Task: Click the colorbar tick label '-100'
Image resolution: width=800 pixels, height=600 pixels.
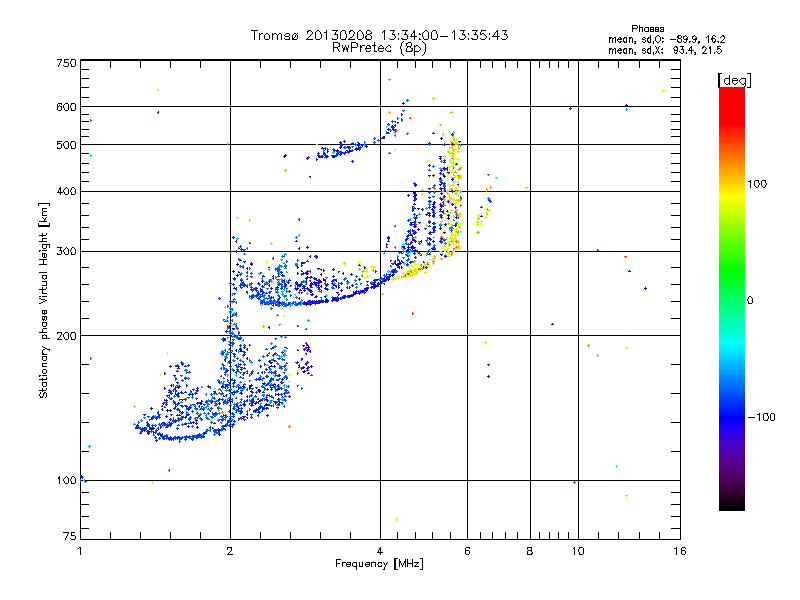Action: (761, 417)
